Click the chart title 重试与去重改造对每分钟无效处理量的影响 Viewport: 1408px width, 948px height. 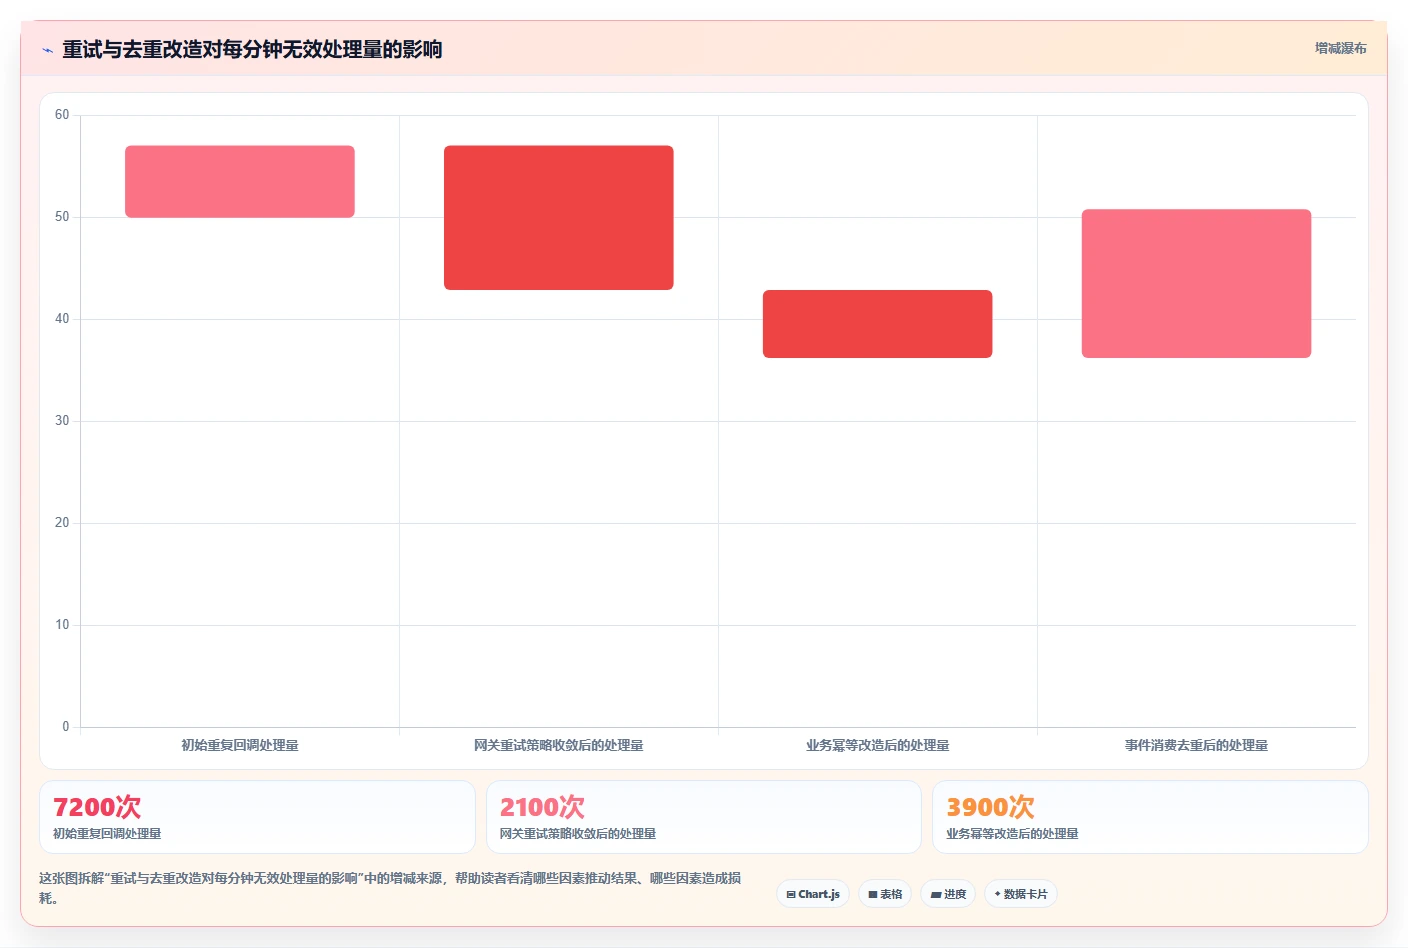coord(252,49)
